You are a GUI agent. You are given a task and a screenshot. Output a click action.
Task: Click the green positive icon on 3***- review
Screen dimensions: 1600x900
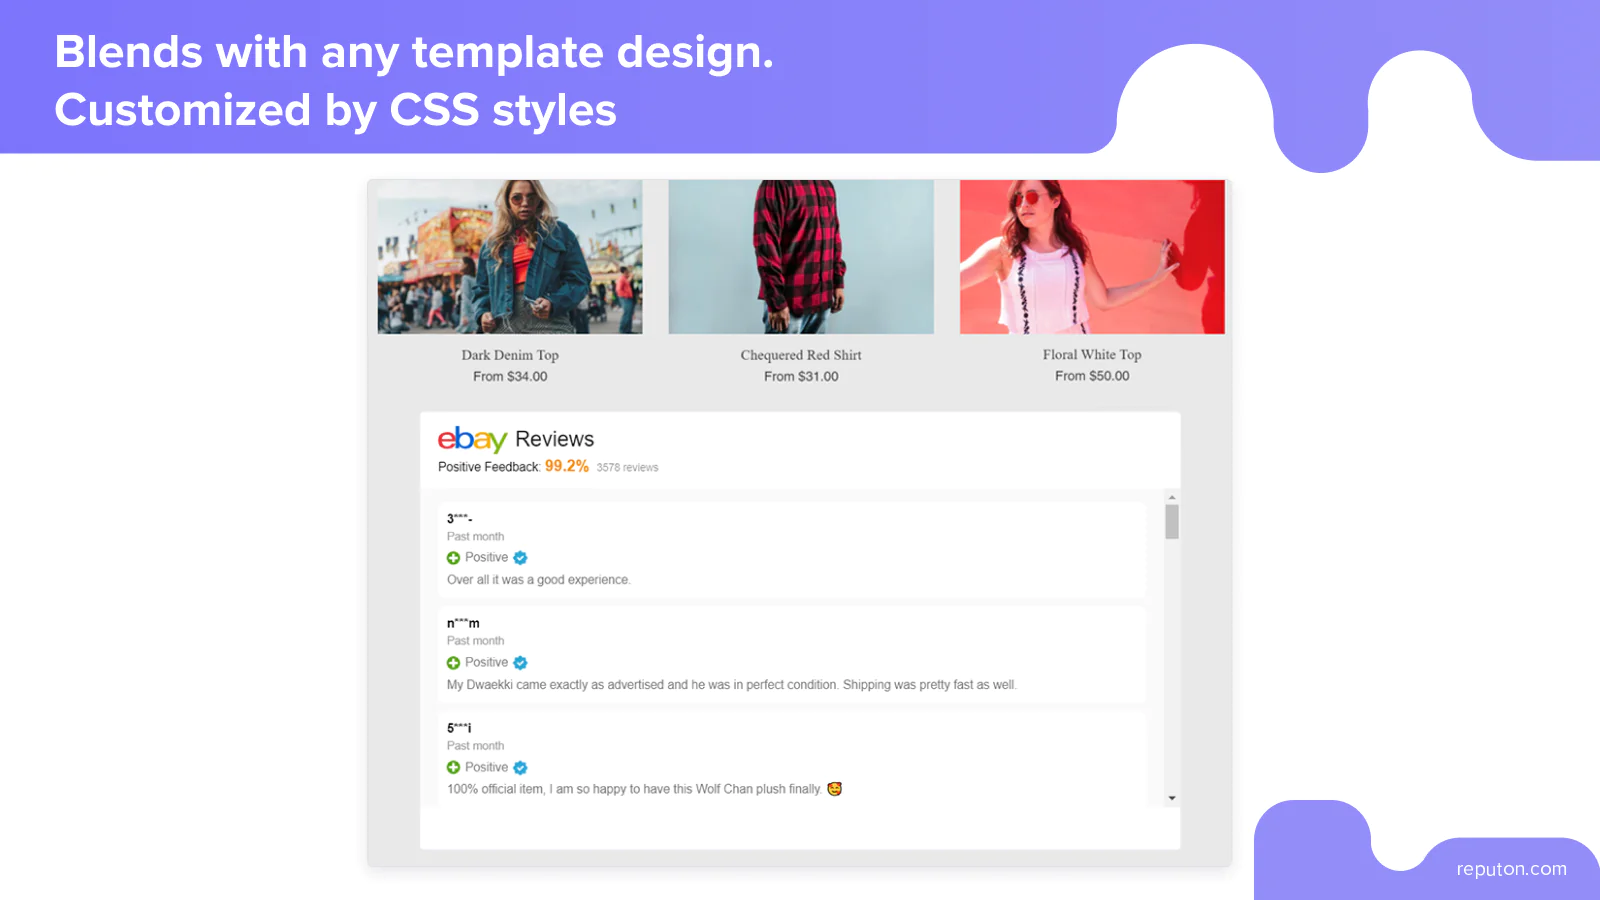point(453,558)
